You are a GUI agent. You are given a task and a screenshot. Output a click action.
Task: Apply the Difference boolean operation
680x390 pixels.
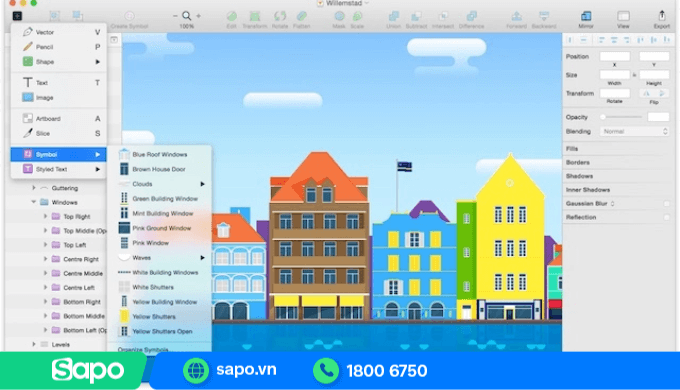(471, 16)
